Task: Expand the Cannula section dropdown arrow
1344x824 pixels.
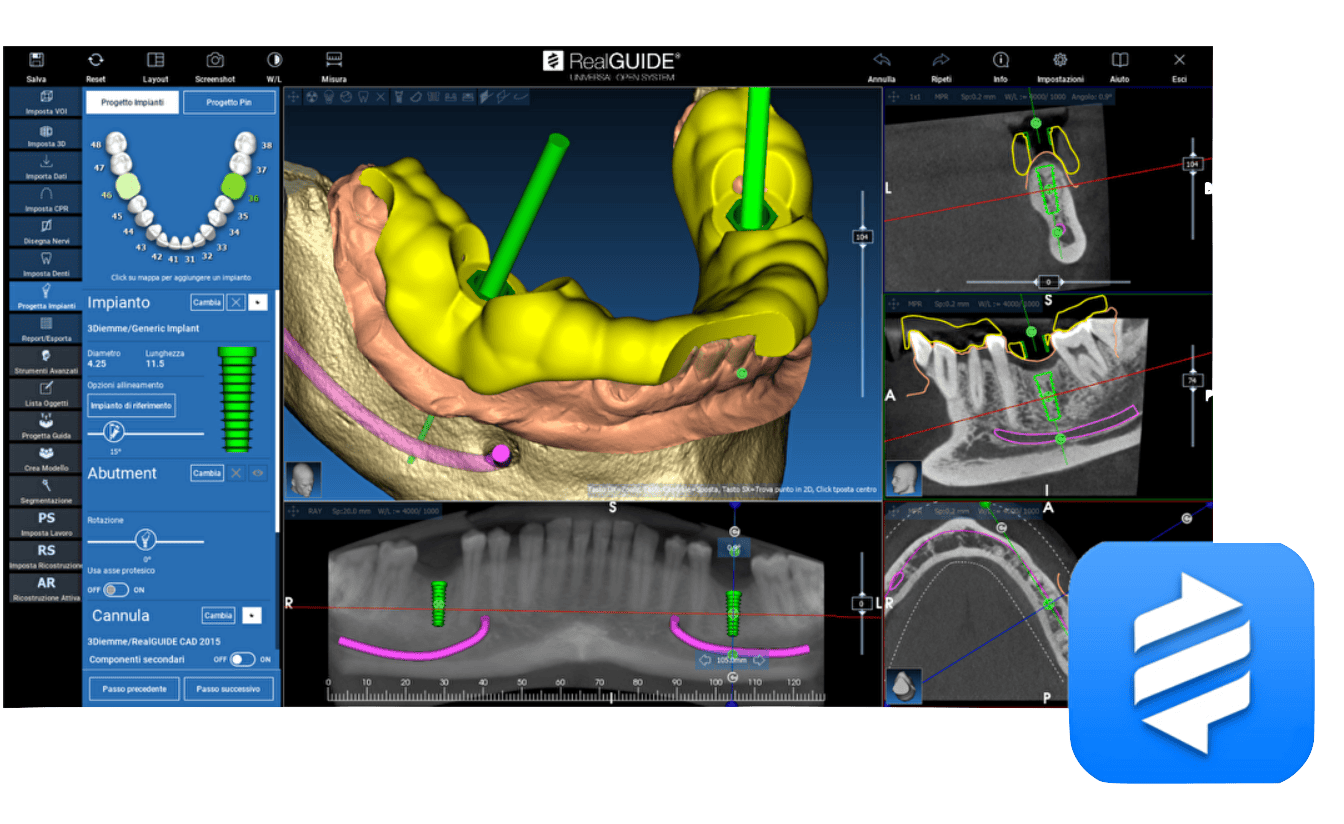Action: (x=252, y=615)
